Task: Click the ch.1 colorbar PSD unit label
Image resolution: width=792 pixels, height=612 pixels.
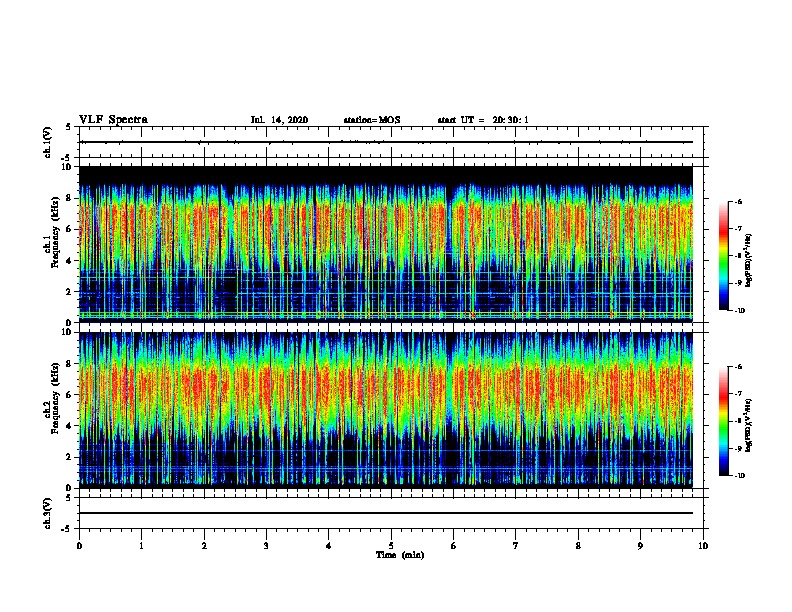Action: point(748,260)
